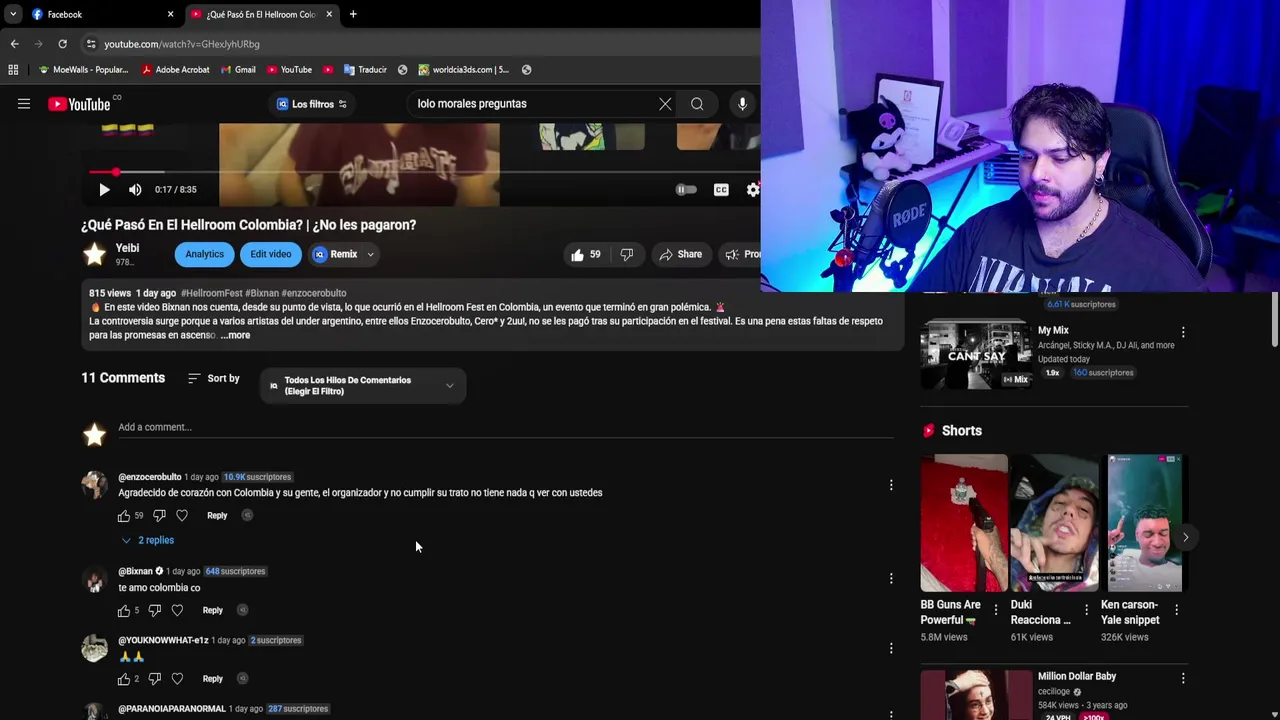This screenshot has height=720, width=1280.
Task: Open the YouTube hamburger guide menu
Action: pos(24,104)
